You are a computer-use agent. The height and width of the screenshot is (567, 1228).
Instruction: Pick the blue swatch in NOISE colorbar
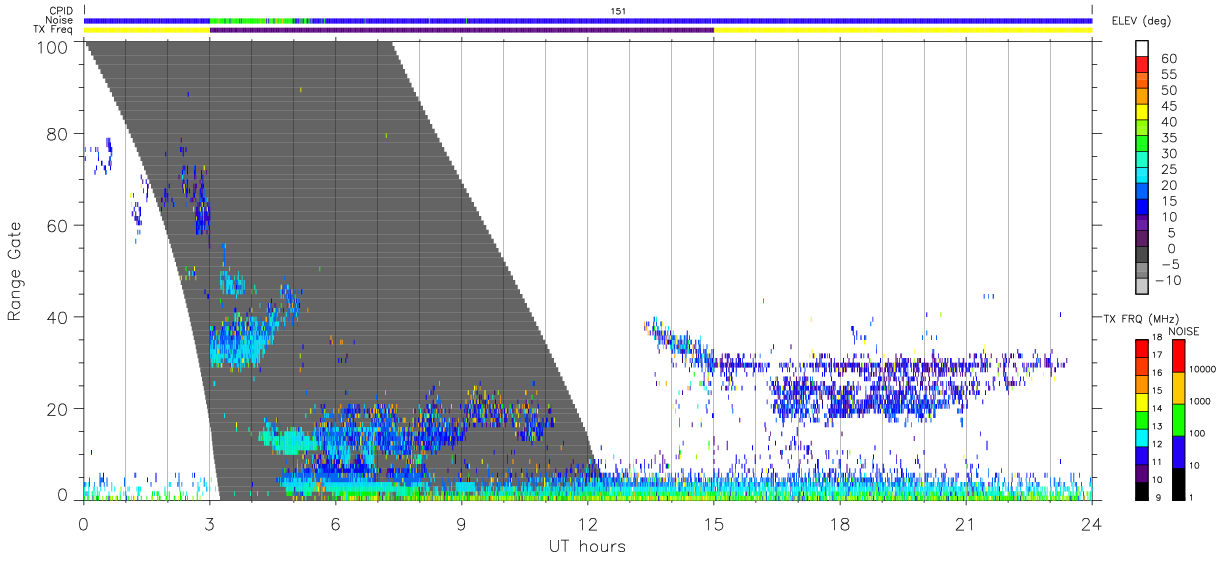[x=1177, y=451]
